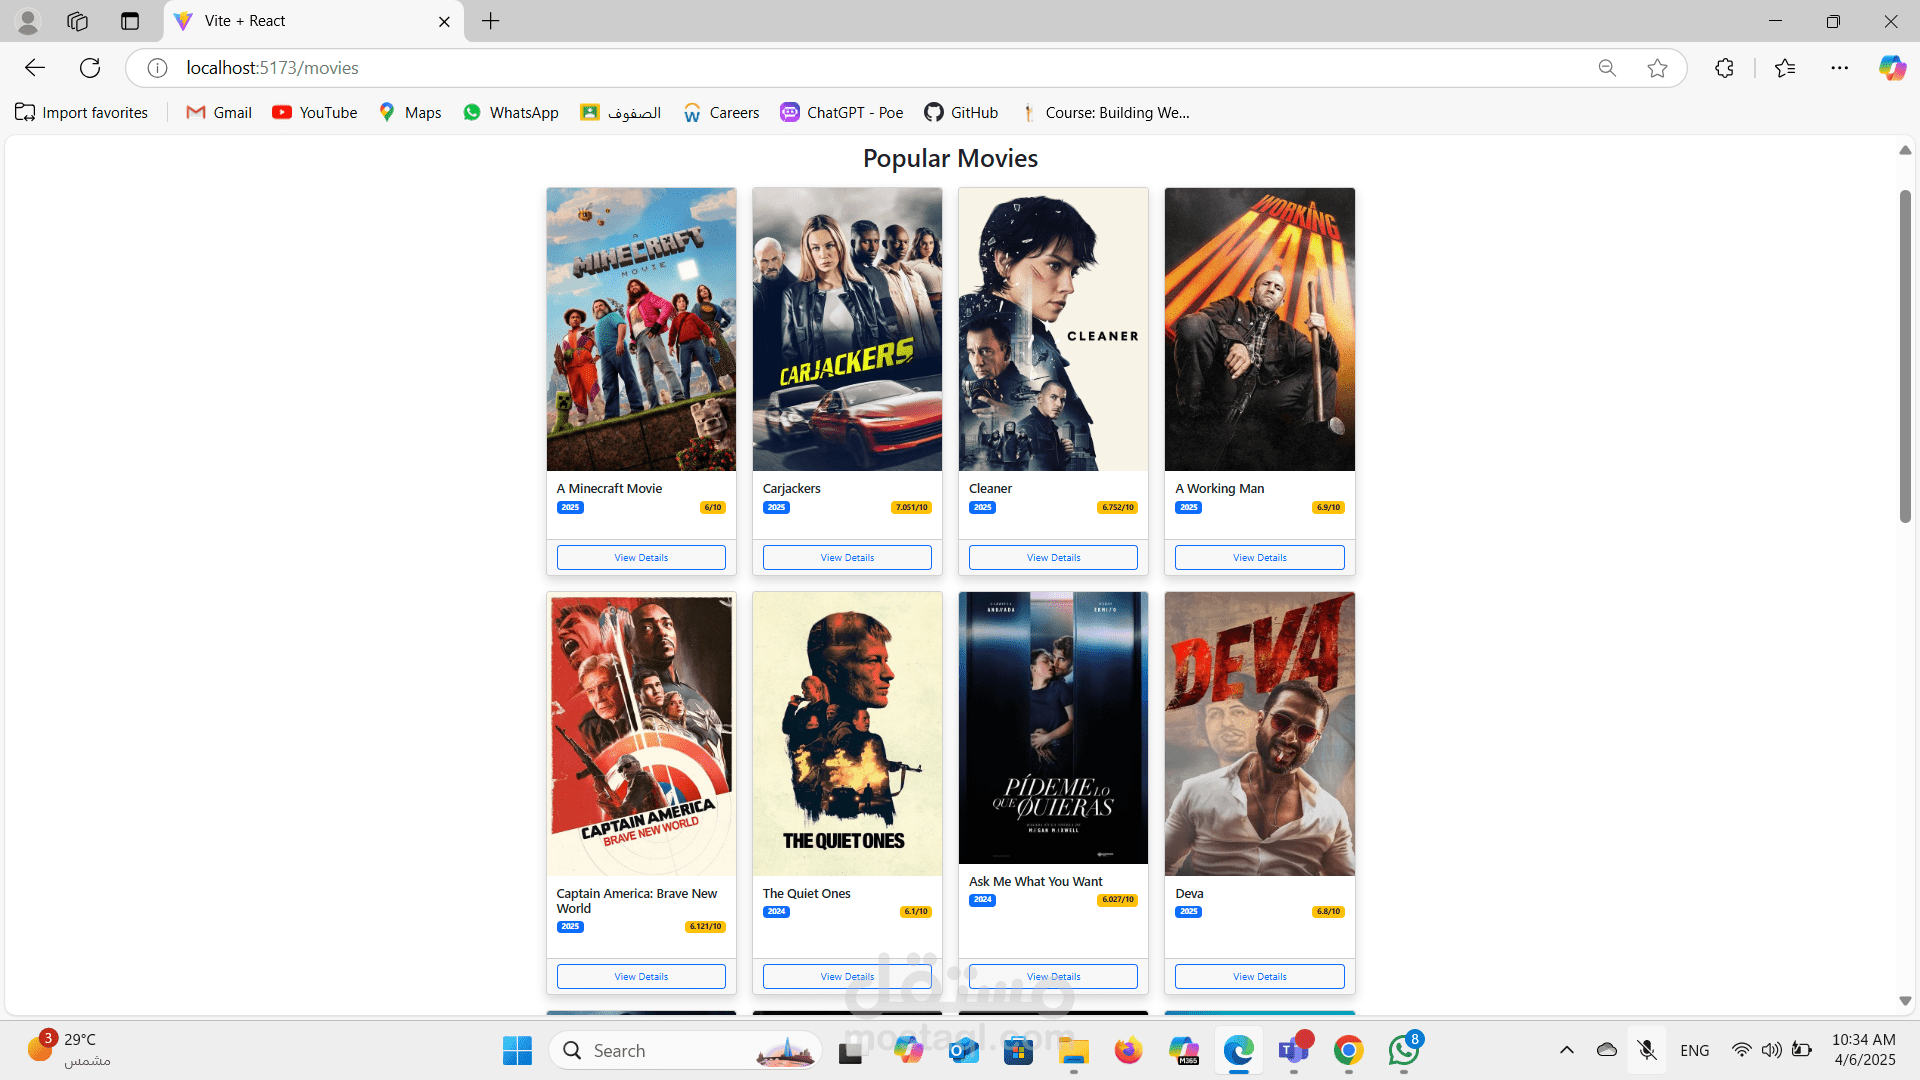The width and height of the screenshot is (1920, 1080).
Task: Click the Captain America poster
Action: pos(641,734)
